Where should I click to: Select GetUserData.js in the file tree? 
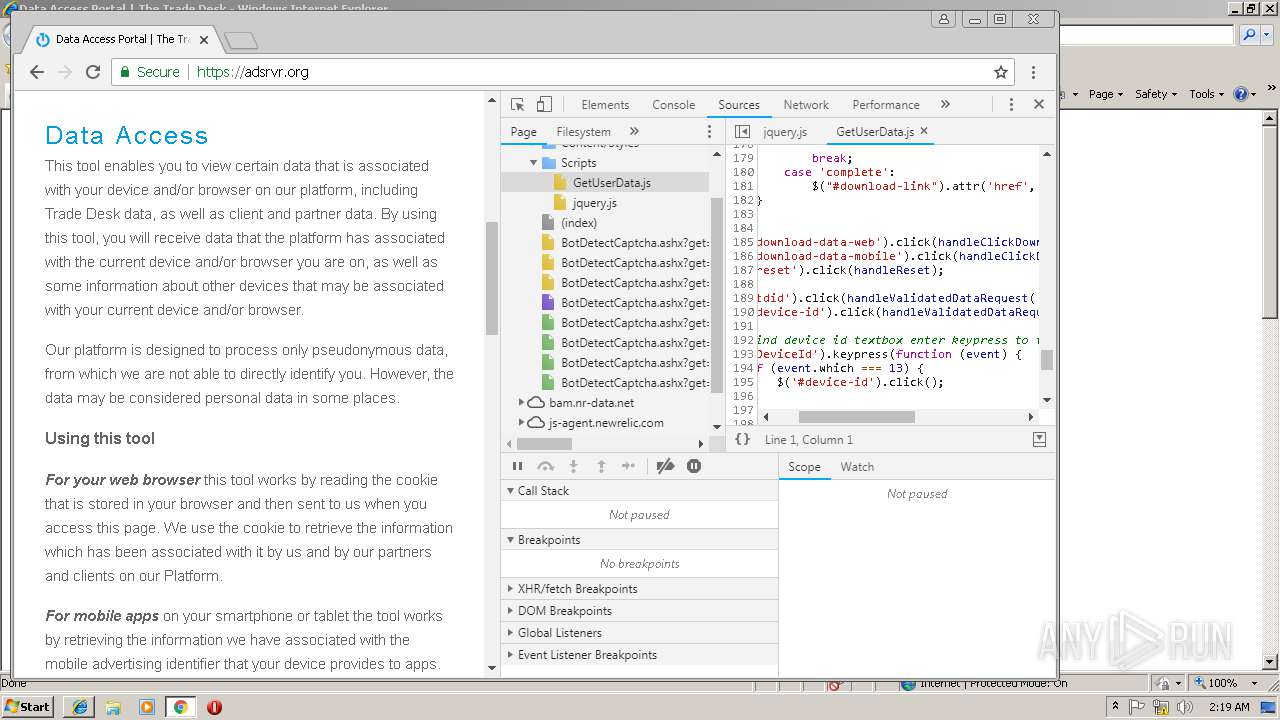(x=611, y=183)
